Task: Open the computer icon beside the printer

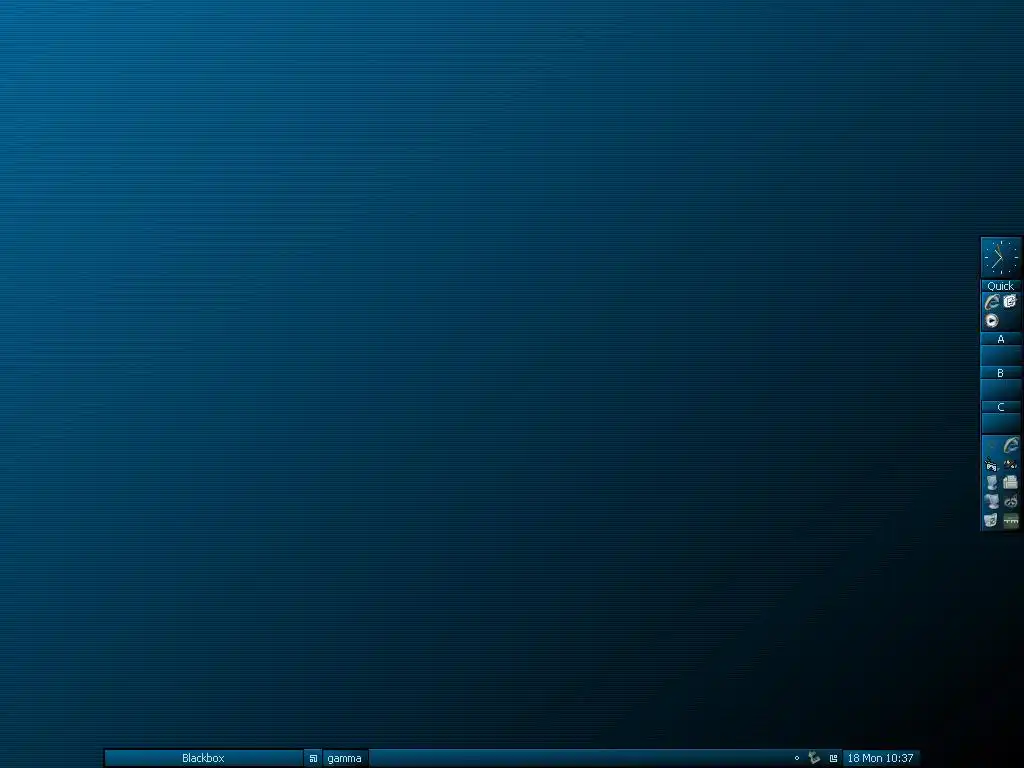Action: [x=991, y=483]
